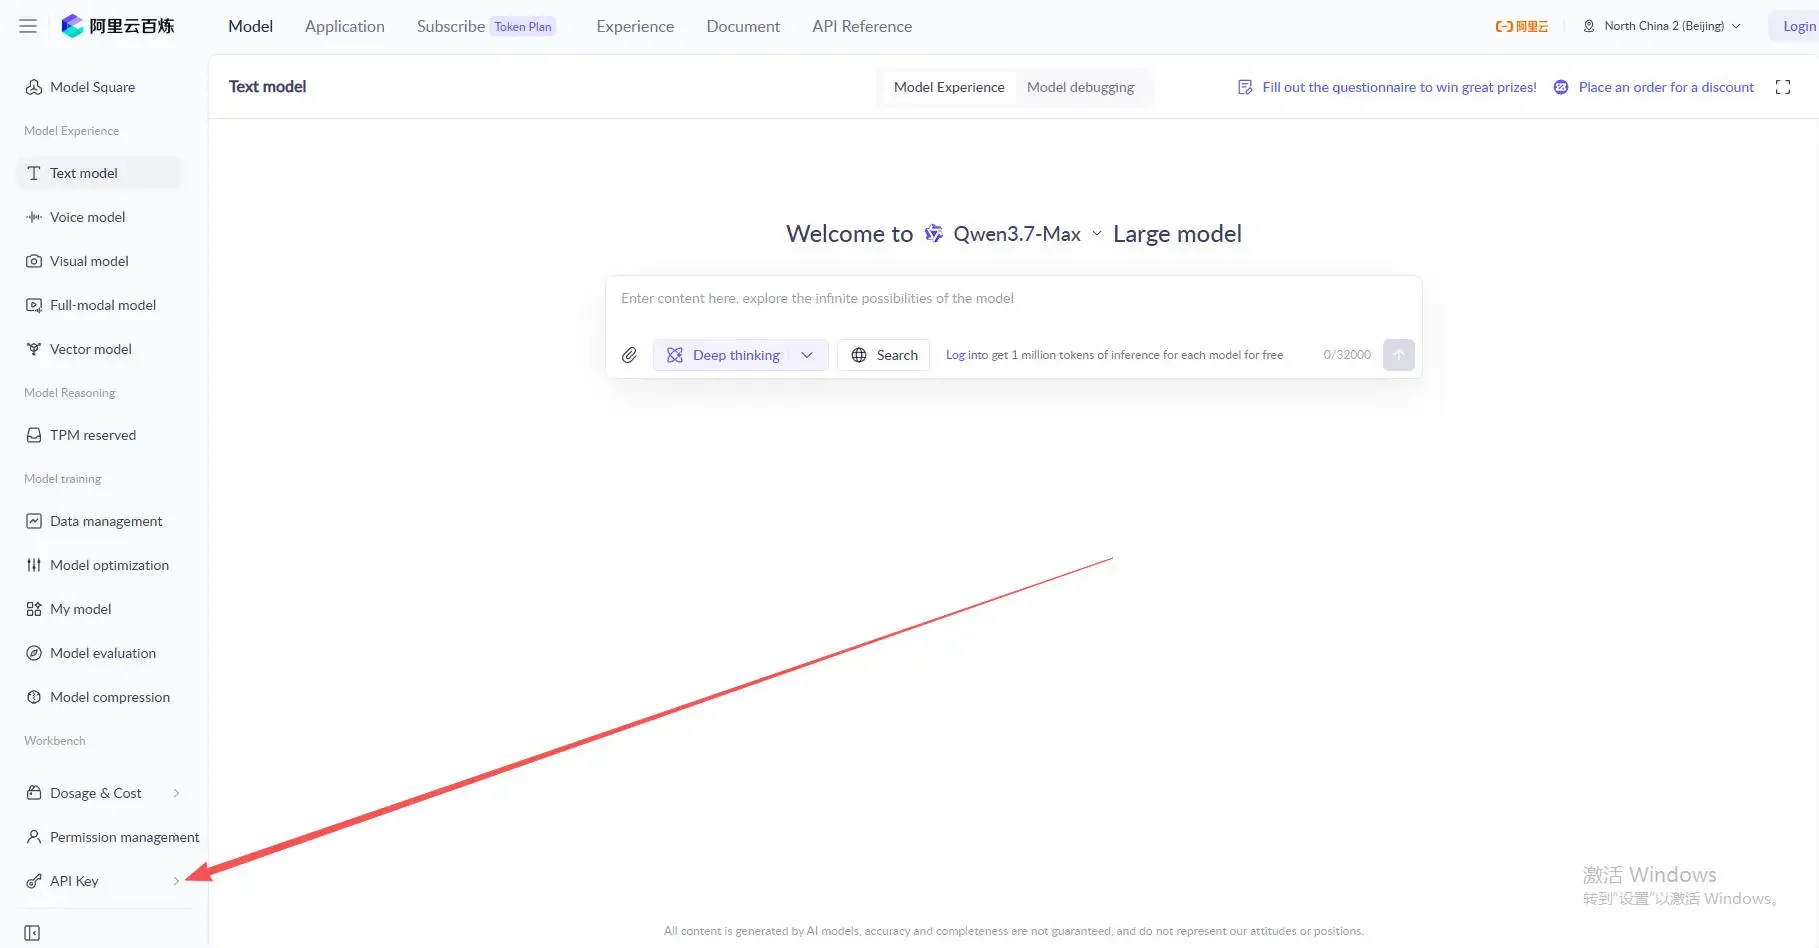Open the Model top menu
Image resolution: width=1819 pixels, height=948 pixels.
coord(250,26)
